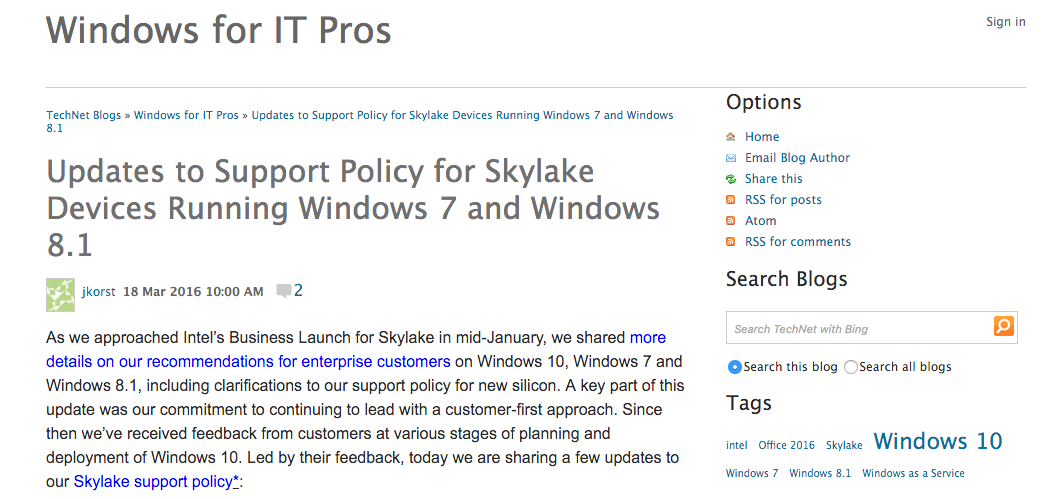This screenshot has height=499, width=1046.
Task: Click the jkorst author name link
Action: pyautogui.click(x=98, y=292)
